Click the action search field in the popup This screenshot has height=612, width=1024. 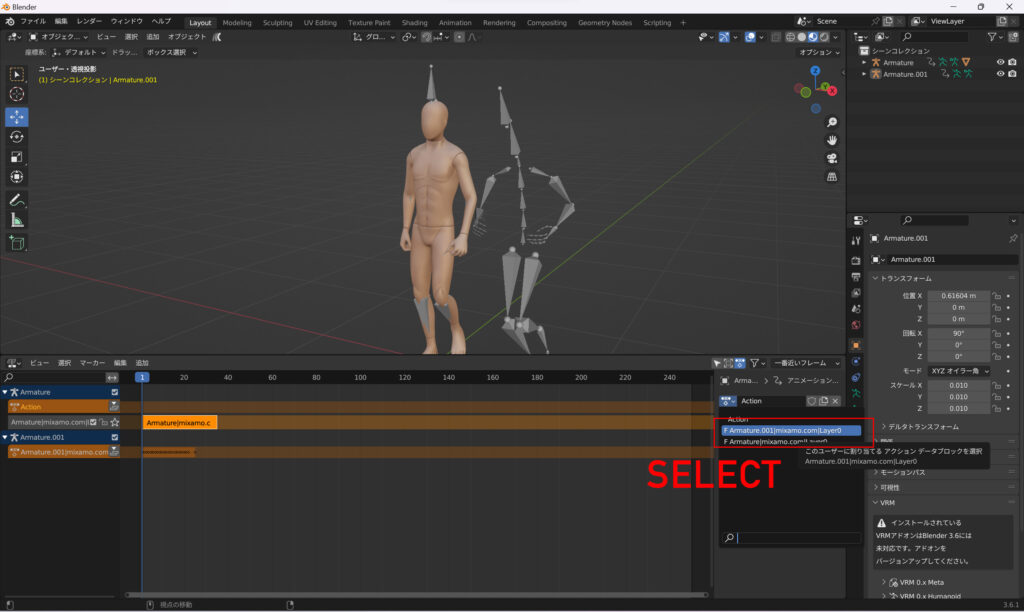point(797,538)
